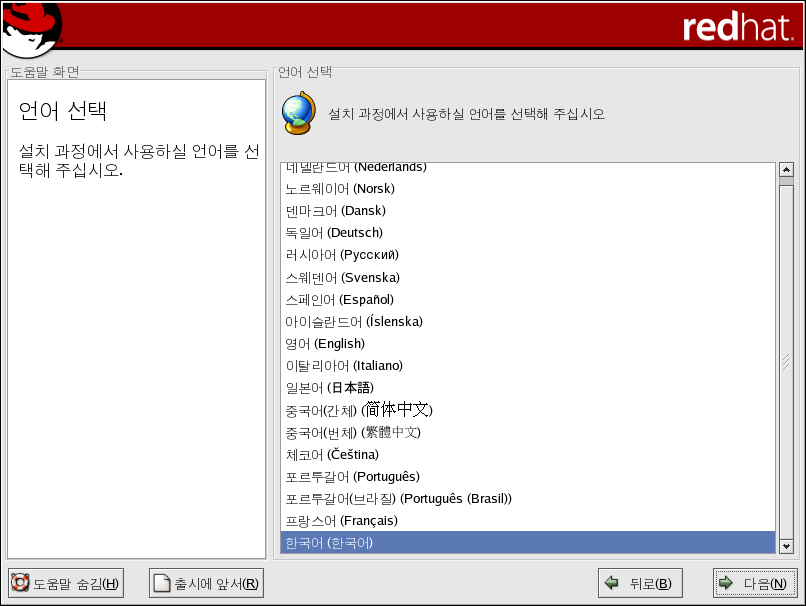Select 러시아어 (Русский) language
This screenshot has height=606, width=806.
click(x=341, y=255)
